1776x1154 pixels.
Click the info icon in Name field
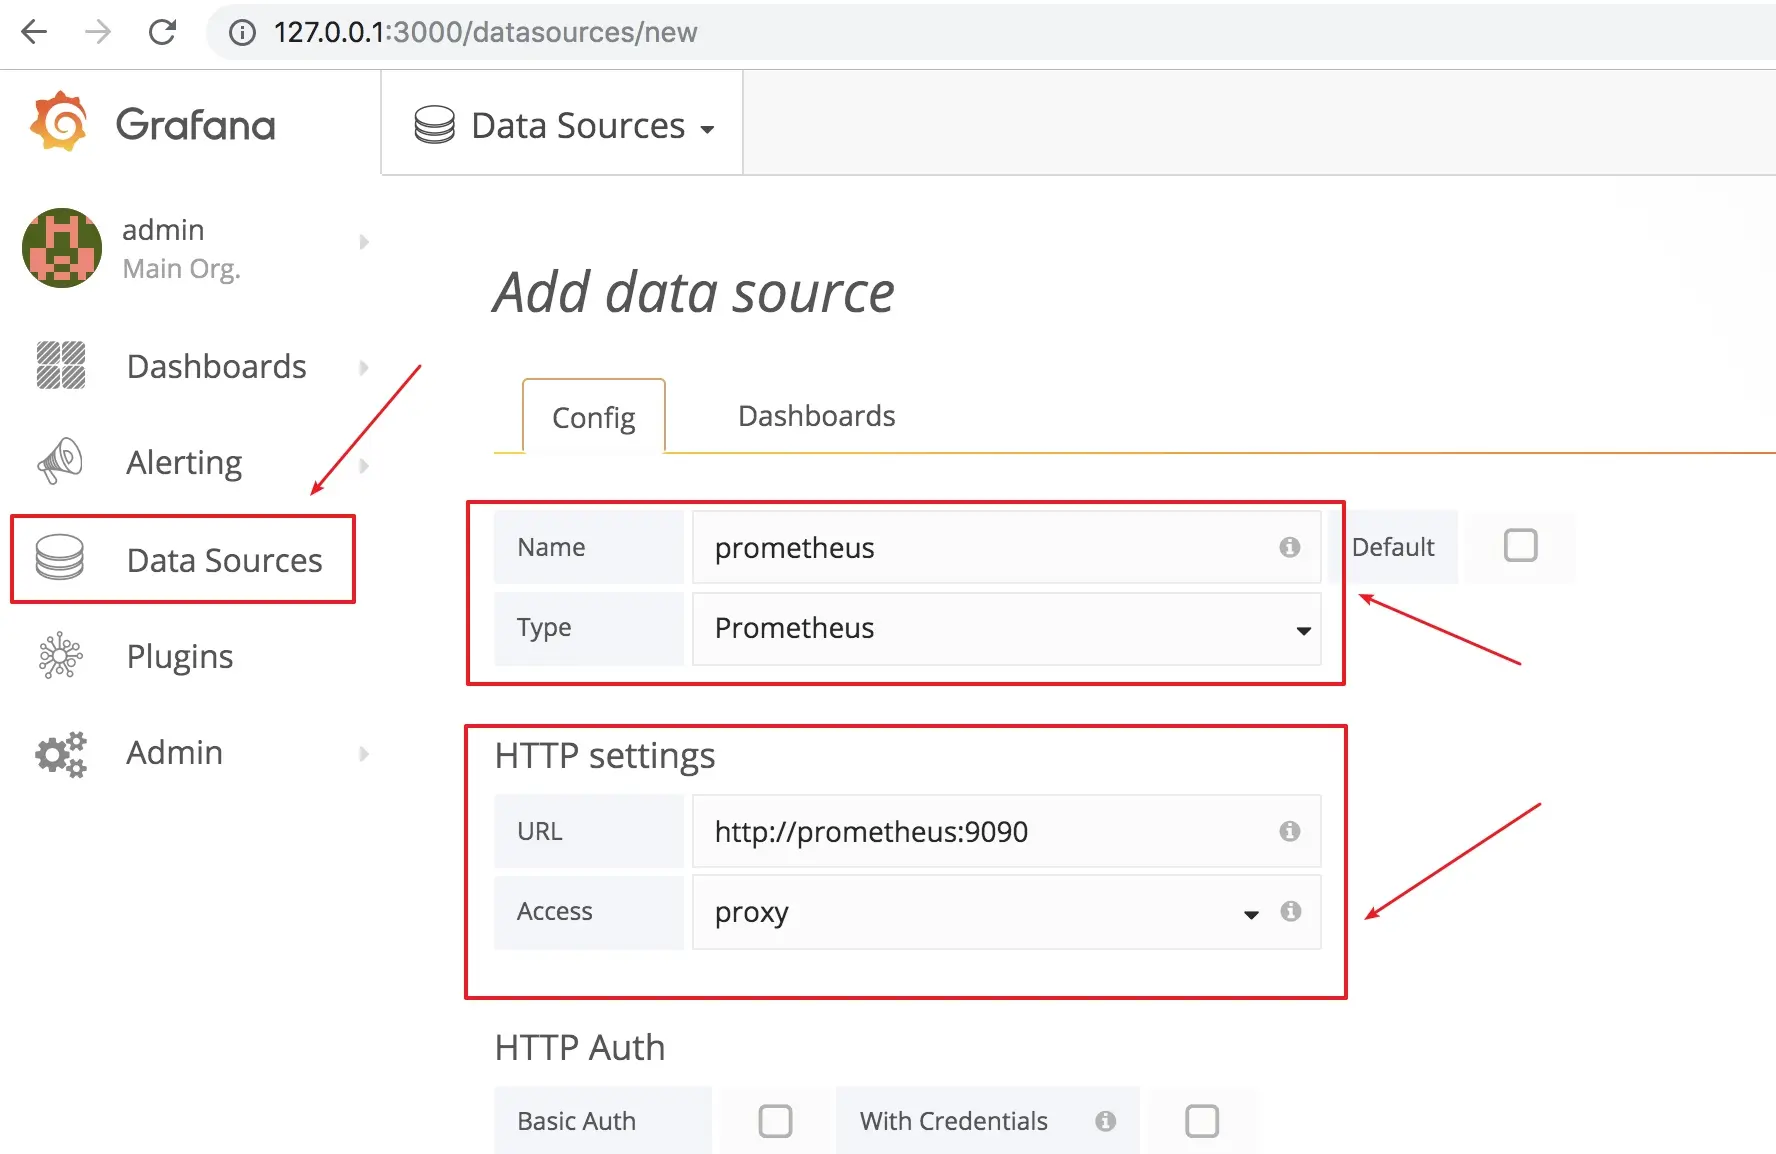pos(1290,547)
